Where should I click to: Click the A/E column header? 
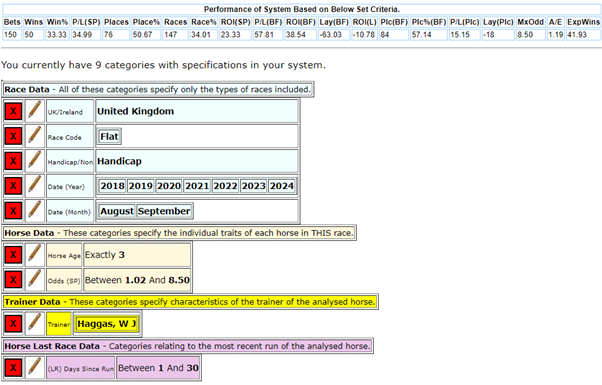(x=555, y=22)
